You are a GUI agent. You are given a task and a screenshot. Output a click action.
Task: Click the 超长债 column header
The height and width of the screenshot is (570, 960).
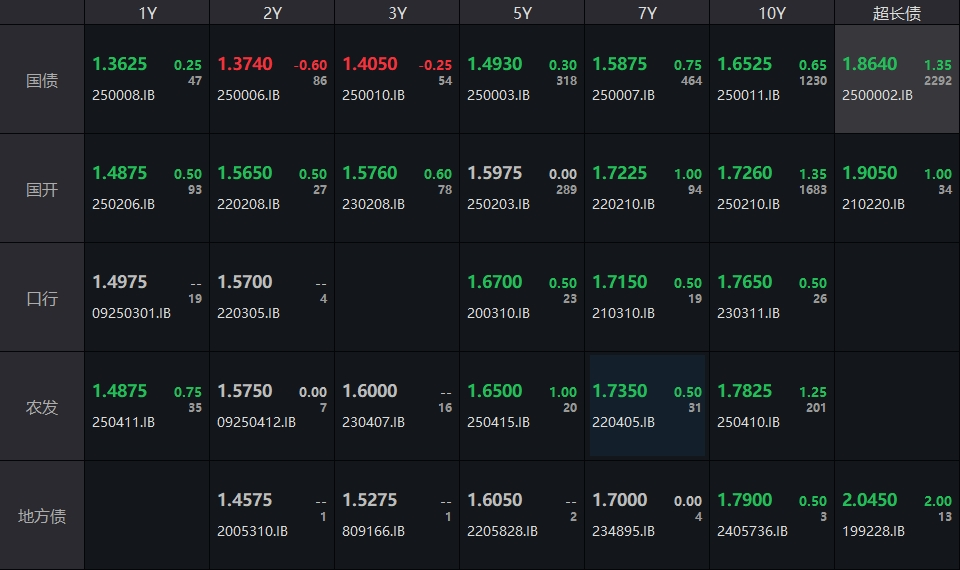(897, 13)
